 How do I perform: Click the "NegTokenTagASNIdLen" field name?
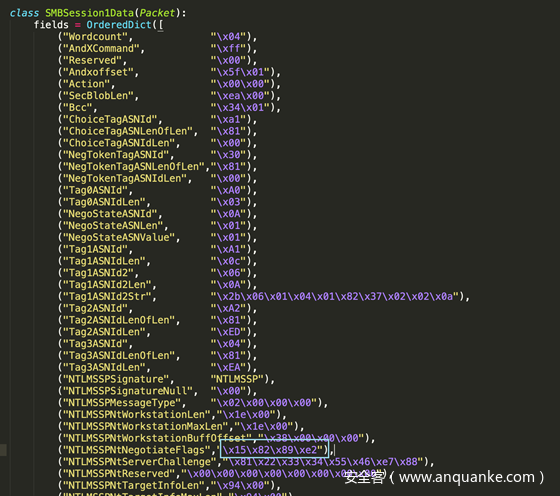125,178
